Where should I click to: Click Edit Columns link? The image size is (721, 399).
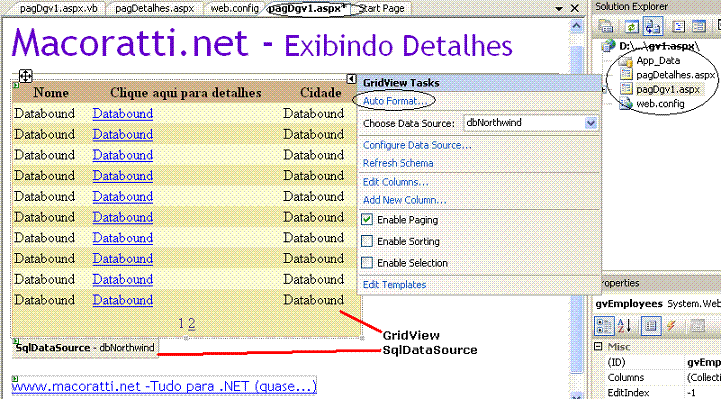point(395,182)
